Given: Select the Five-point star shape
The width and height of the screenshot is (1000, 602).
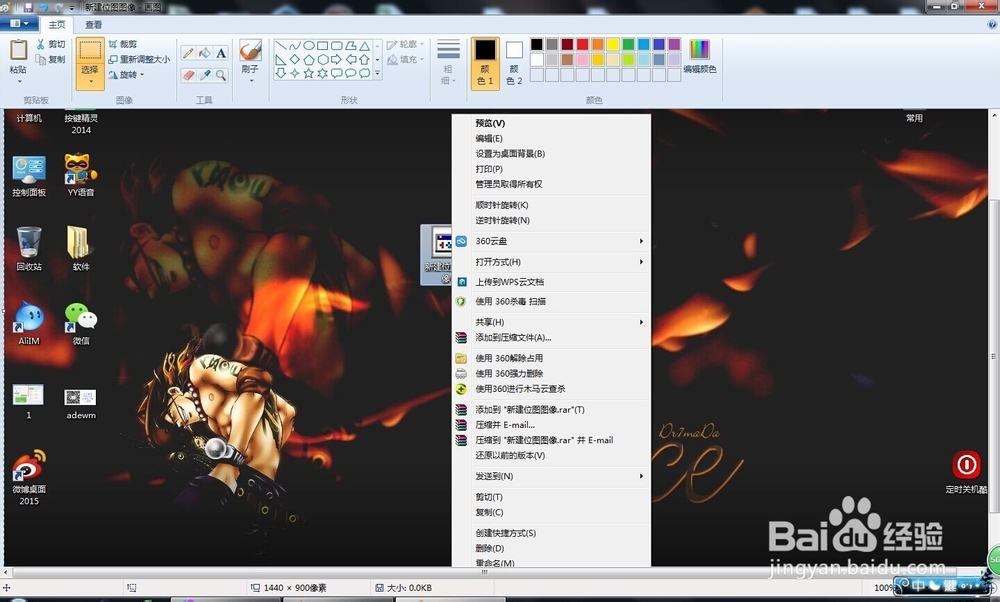Looking at the screenshot, I should point(309,73).
